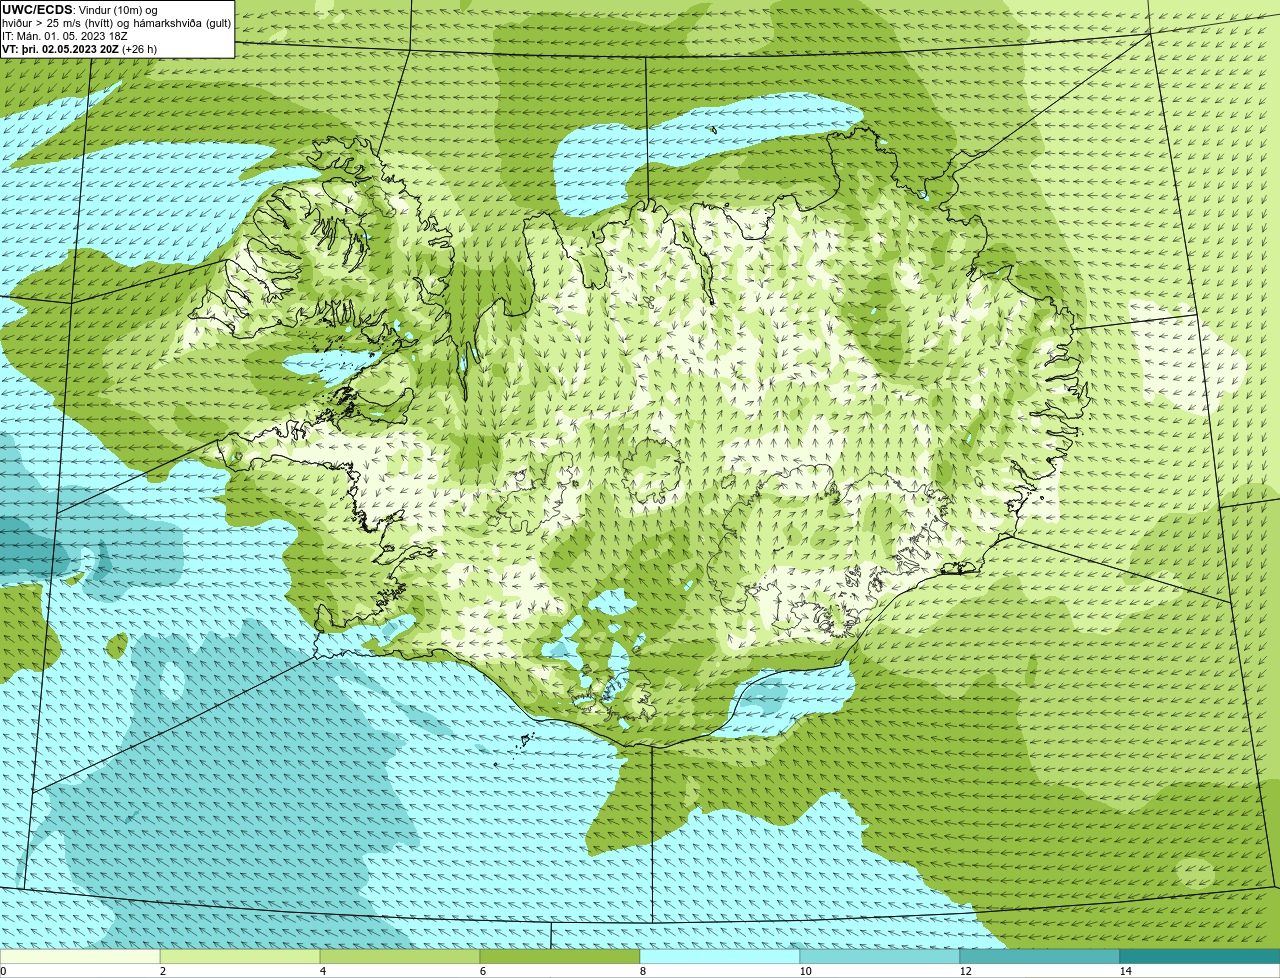Click the dark teal legend swatch above 14
The height and width of the screenshot is (978, 1280).
click(x=1200, y=956)
